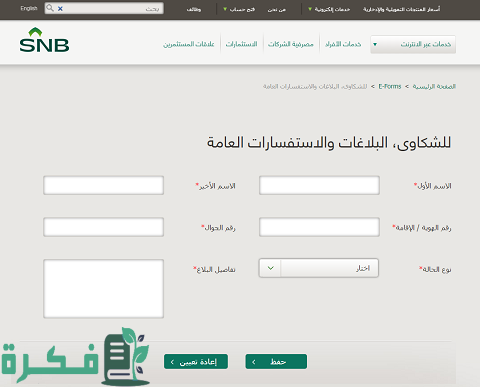Click the رقم الهوية / الإقامة field

pyautogui.click(x=319, y=227)
